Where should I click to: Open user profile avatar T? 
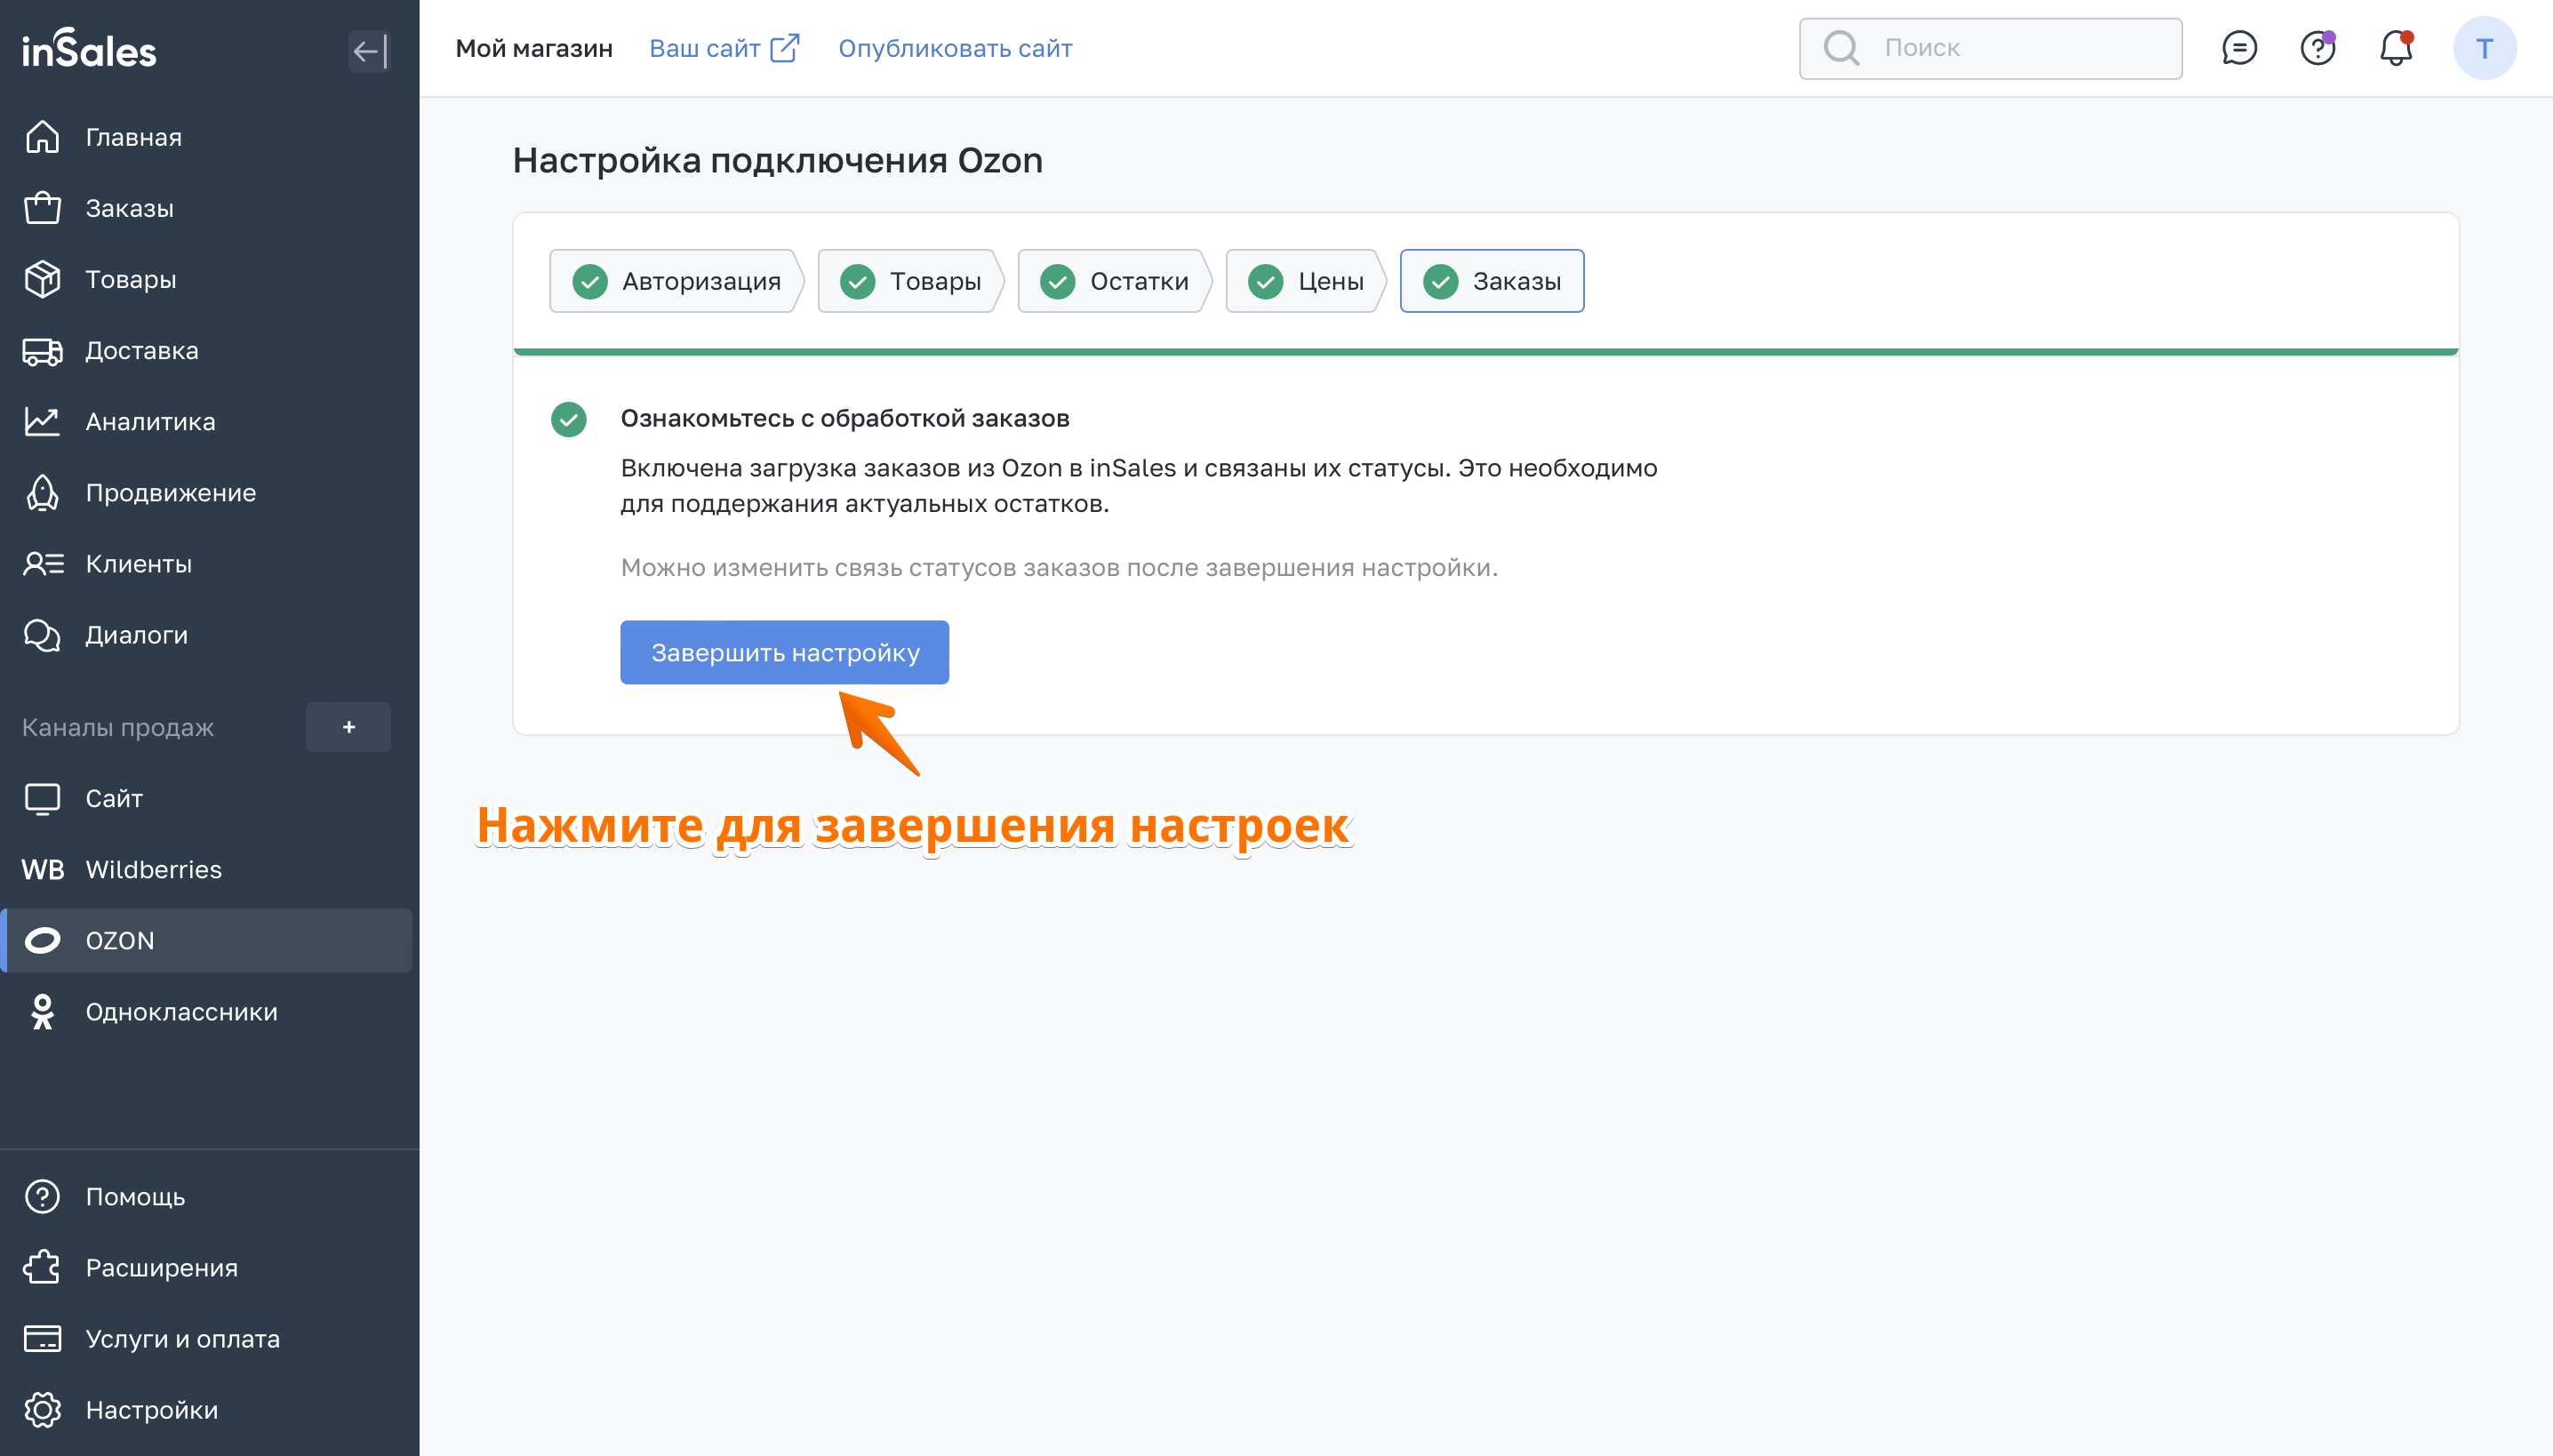[x=2483, y=48]
